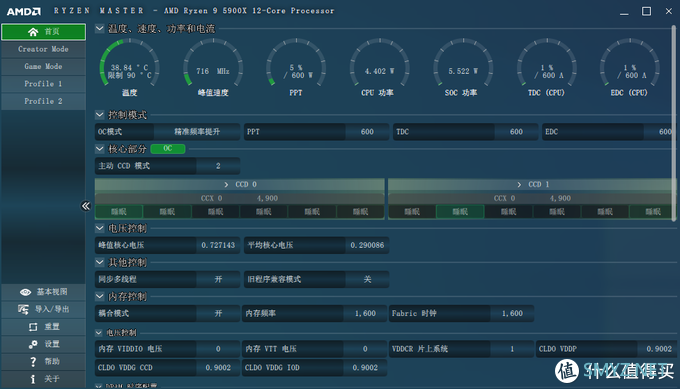
Task: Click the 重置 reset icon
Action: [x=33, y=327]
